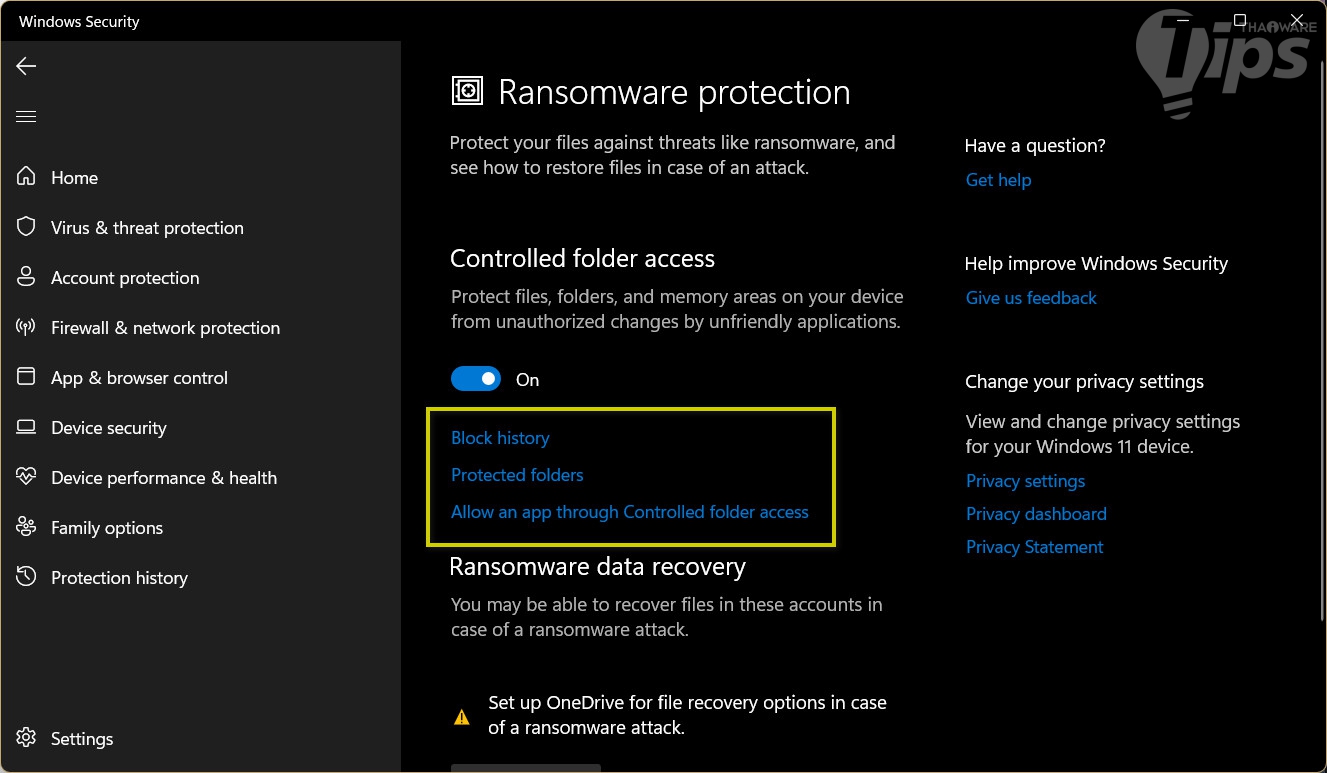Open the Protected folders link
1327x773 pixels.
click(517, 475)
